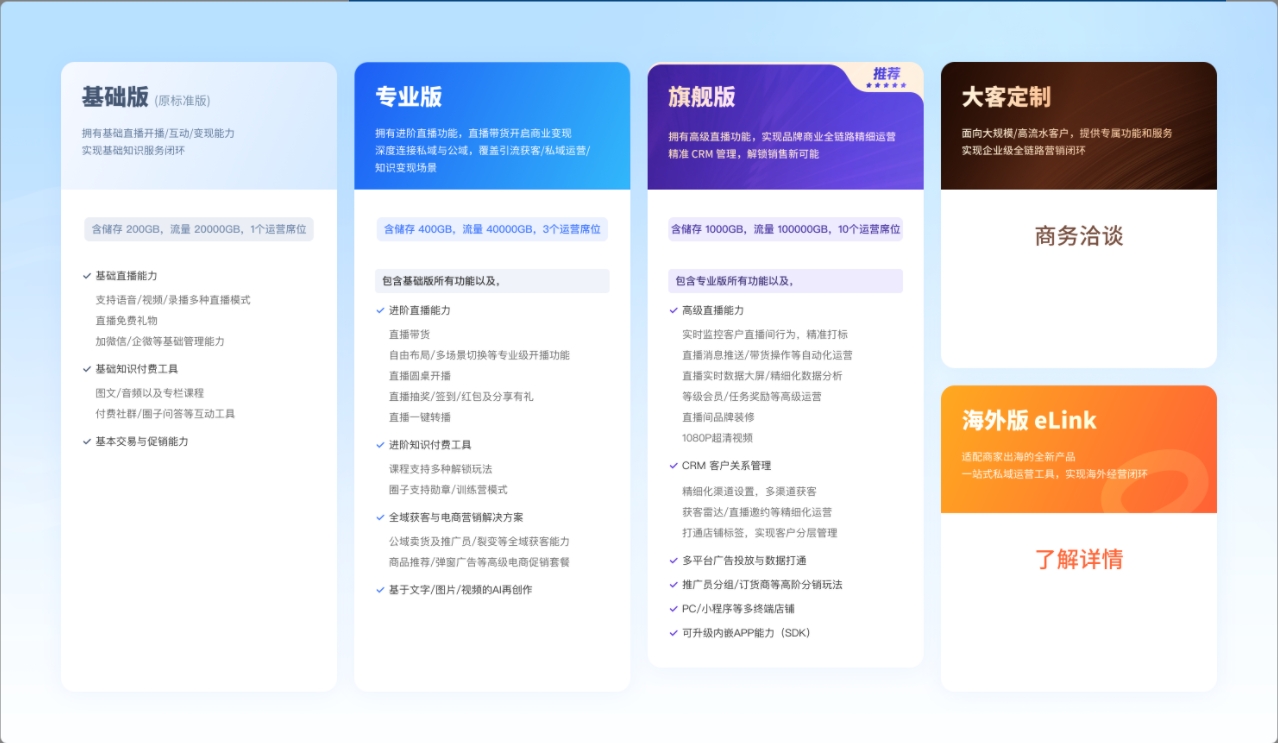Click the checkmark beside 高级直播能力

674,308
